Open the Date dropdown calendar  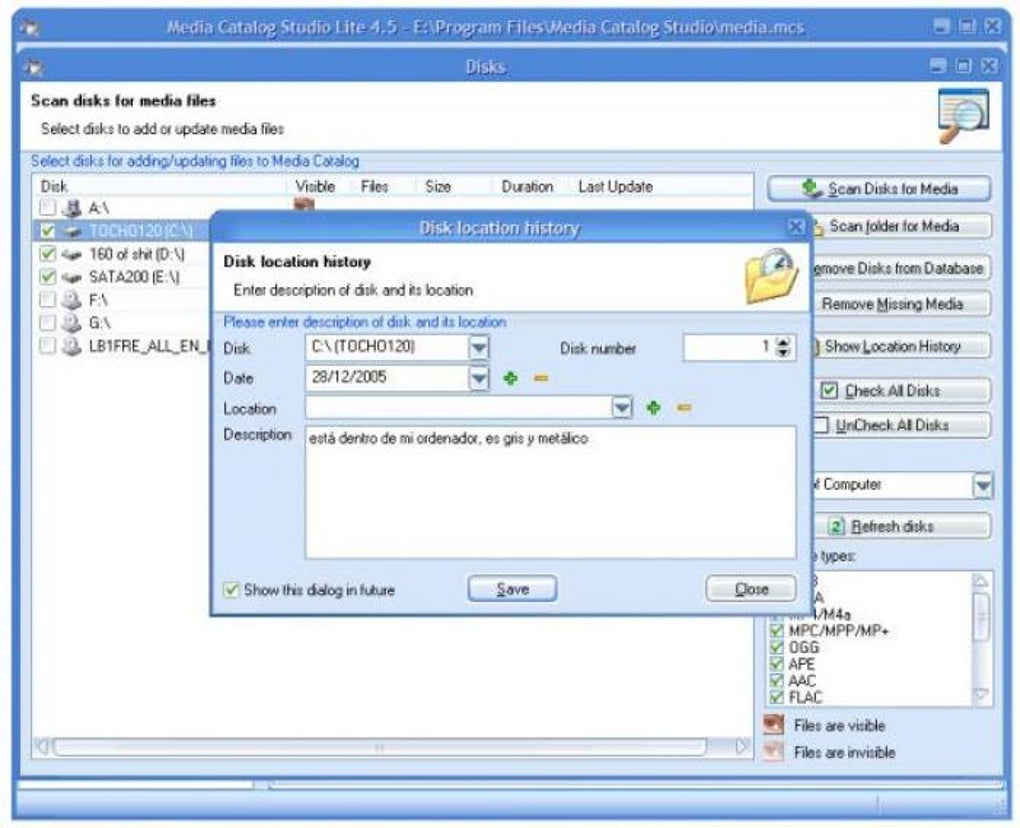(x=480, y=378)
